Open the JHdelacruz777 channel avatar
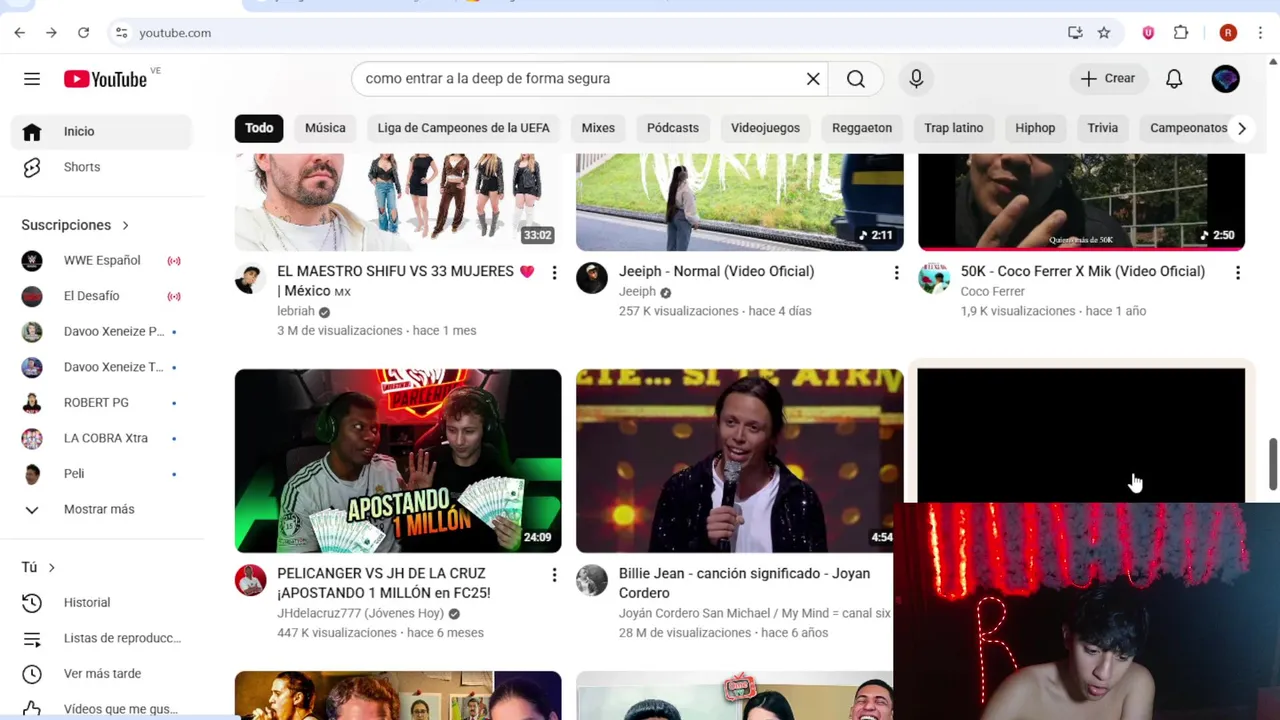Screen dimensions: 1280x720 click(x=250, y=580)
